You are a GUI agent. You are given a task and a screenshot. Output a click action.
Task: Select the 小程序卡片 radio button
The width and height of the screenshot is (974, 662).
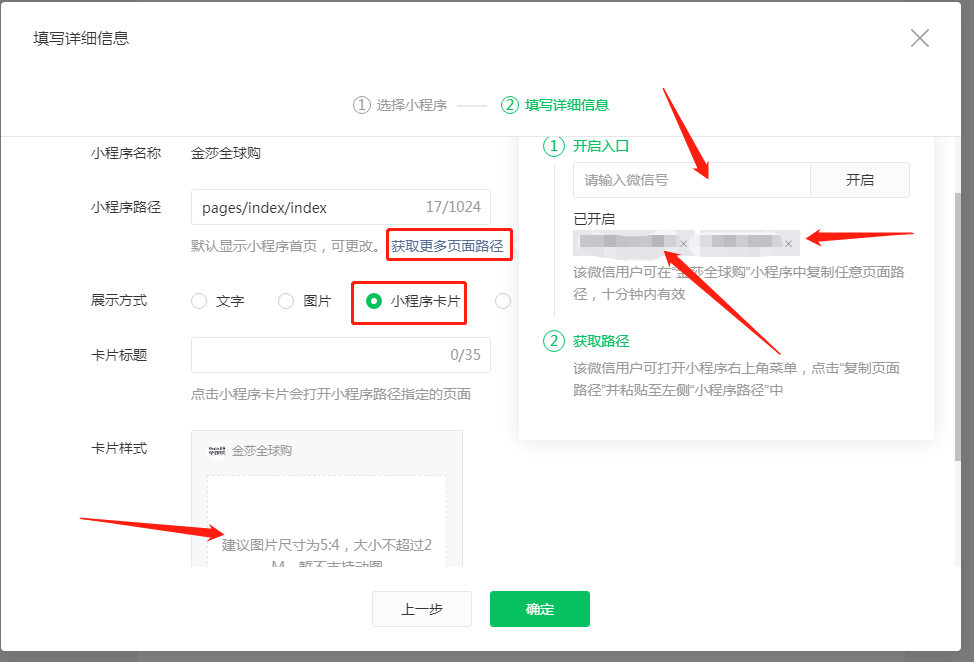[x=373, y=301]
